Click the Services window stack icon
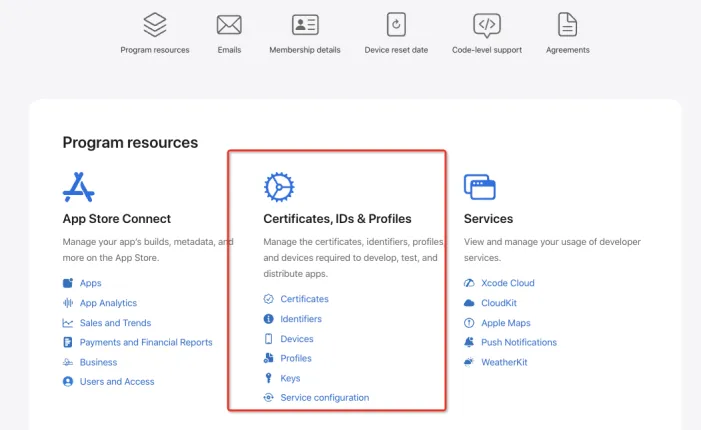701x430 pixels. [480, 187]
